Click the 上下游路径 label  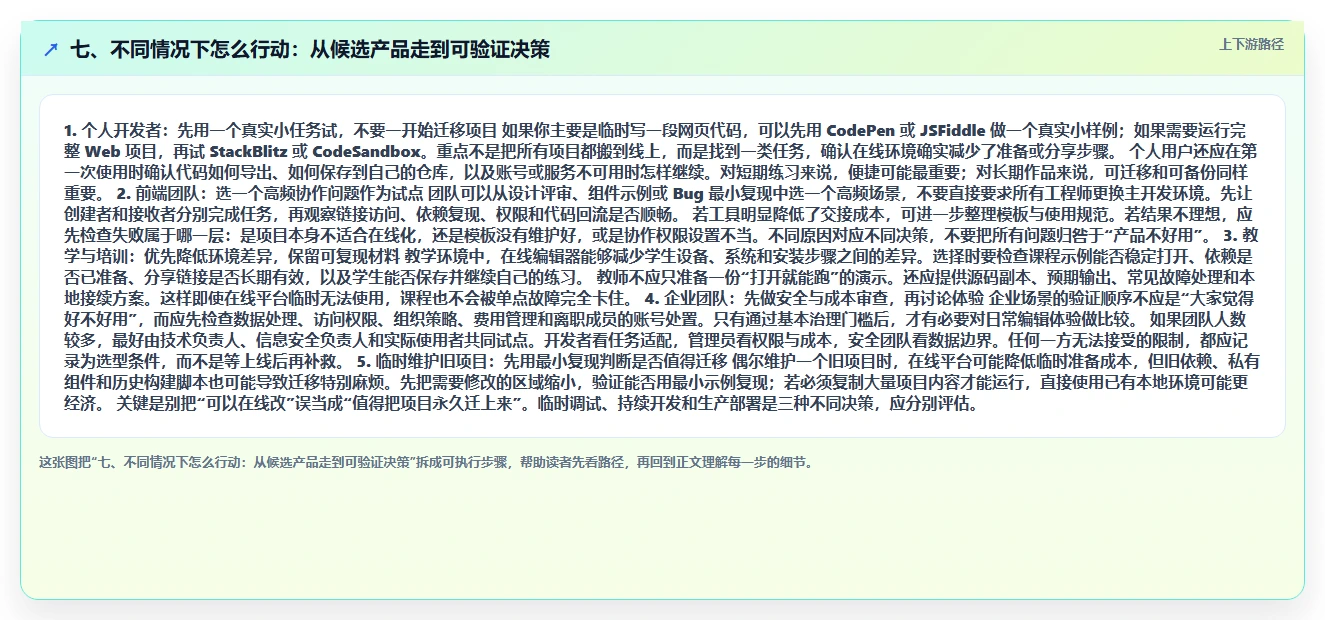pyautogui.click(x=1251, y=45)
